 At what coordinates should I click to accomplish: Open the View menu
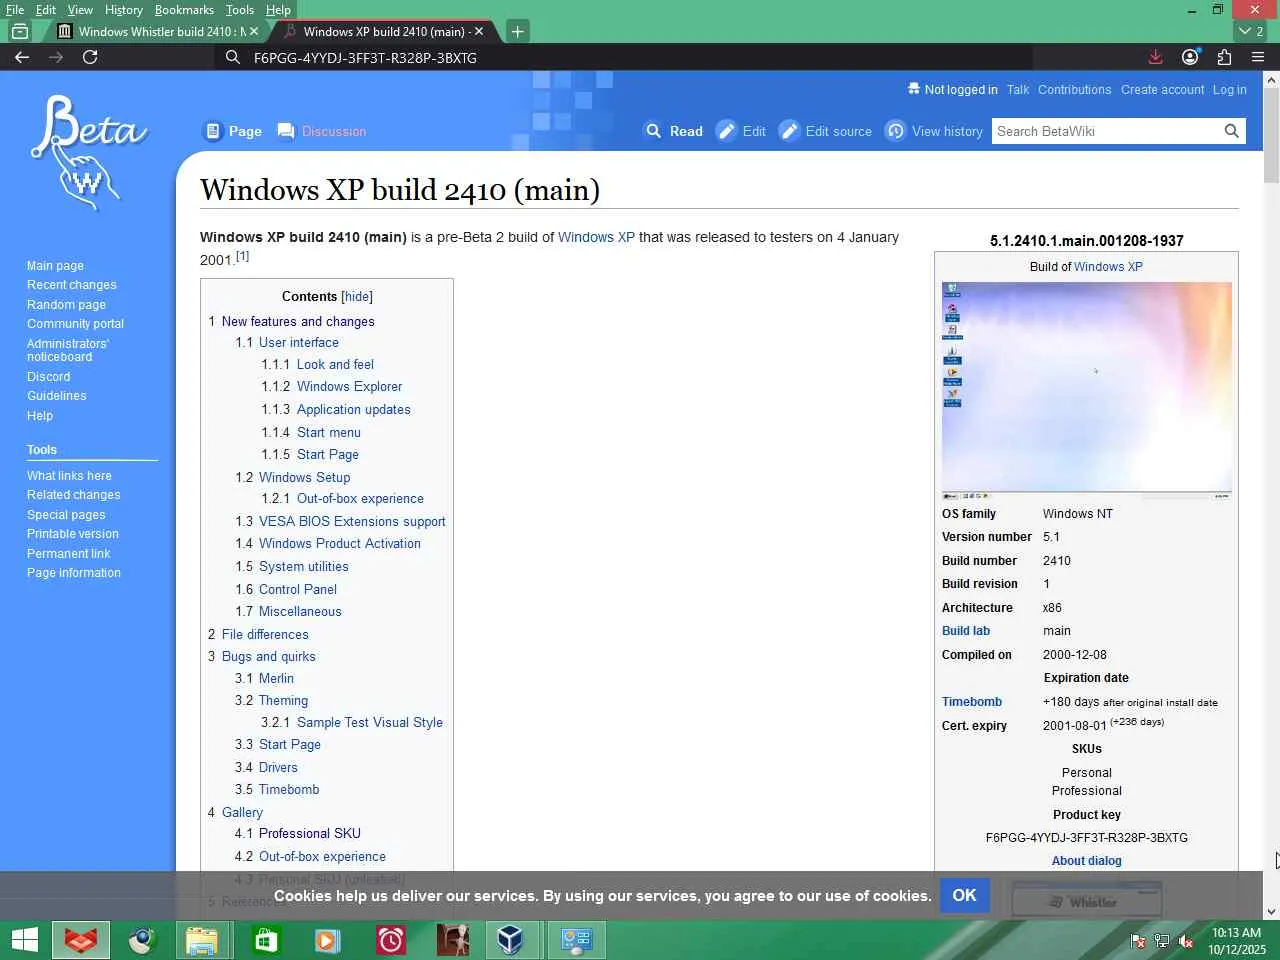point(80,10)
